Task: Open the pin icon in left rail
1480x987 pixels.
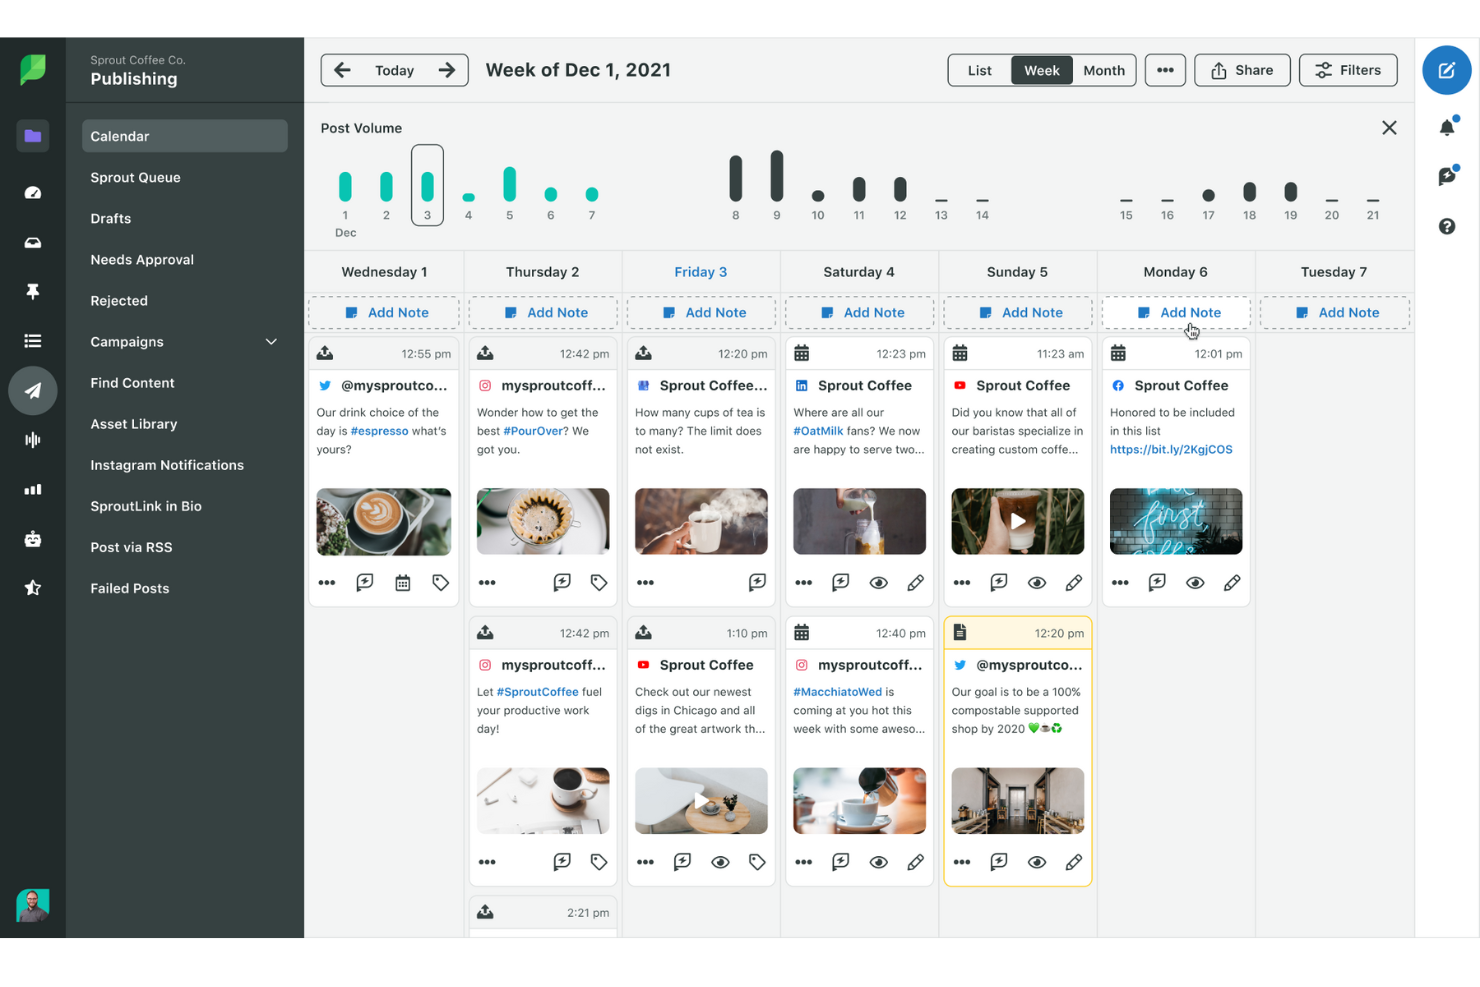Action: point(33,291)
